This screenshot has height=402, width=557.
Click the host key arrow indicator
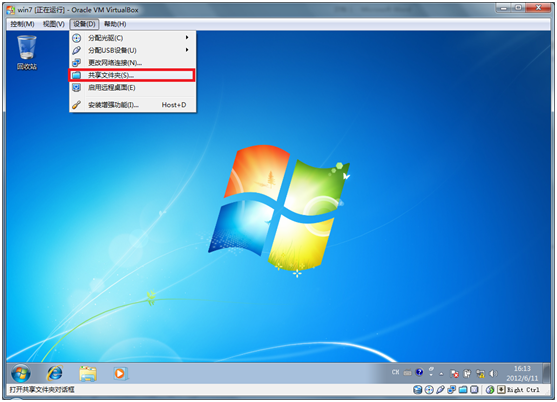[501, 390]
